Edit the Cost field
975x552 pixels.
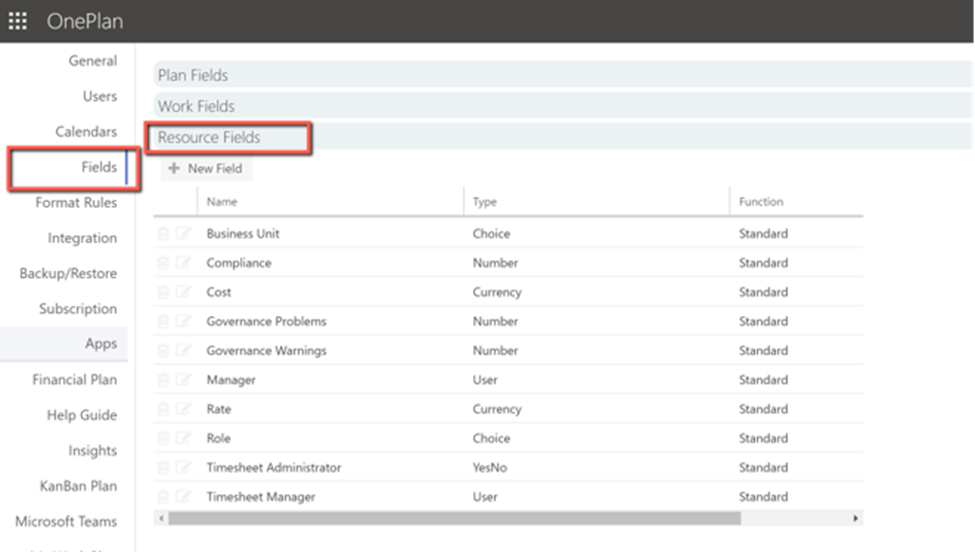pos(183,292)
